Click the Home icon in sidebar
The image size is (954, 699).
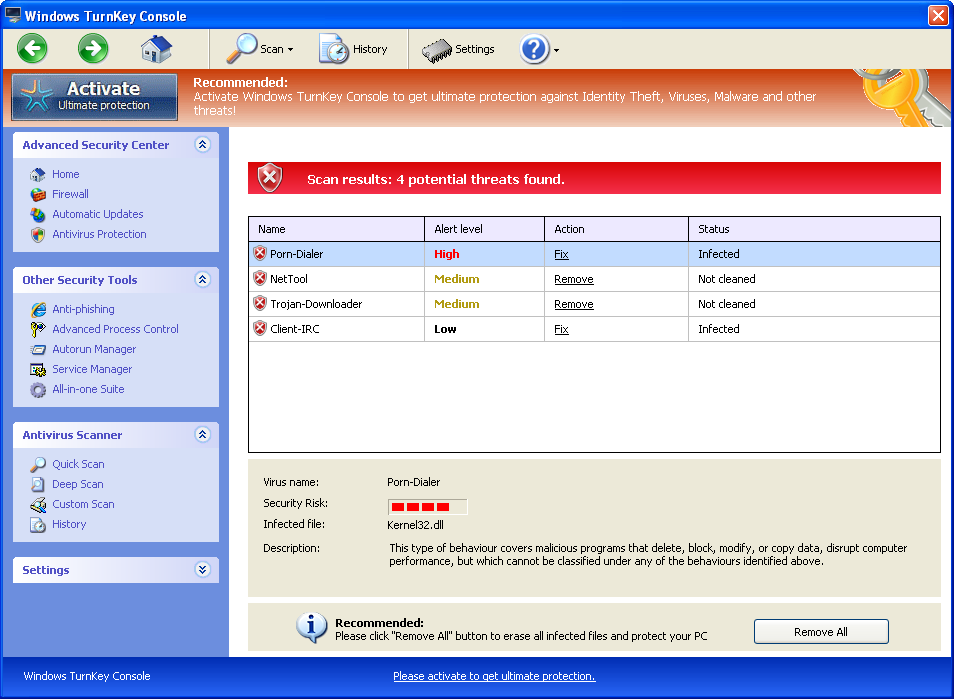38,175
